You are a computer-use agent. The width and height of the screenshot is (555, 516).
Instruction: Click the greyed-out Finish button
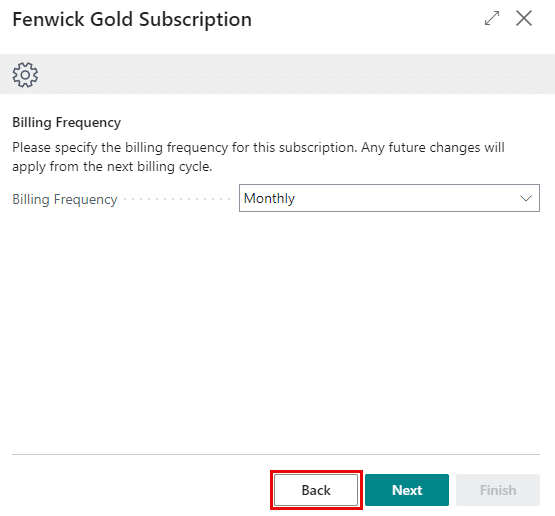(x=498, y=490)
